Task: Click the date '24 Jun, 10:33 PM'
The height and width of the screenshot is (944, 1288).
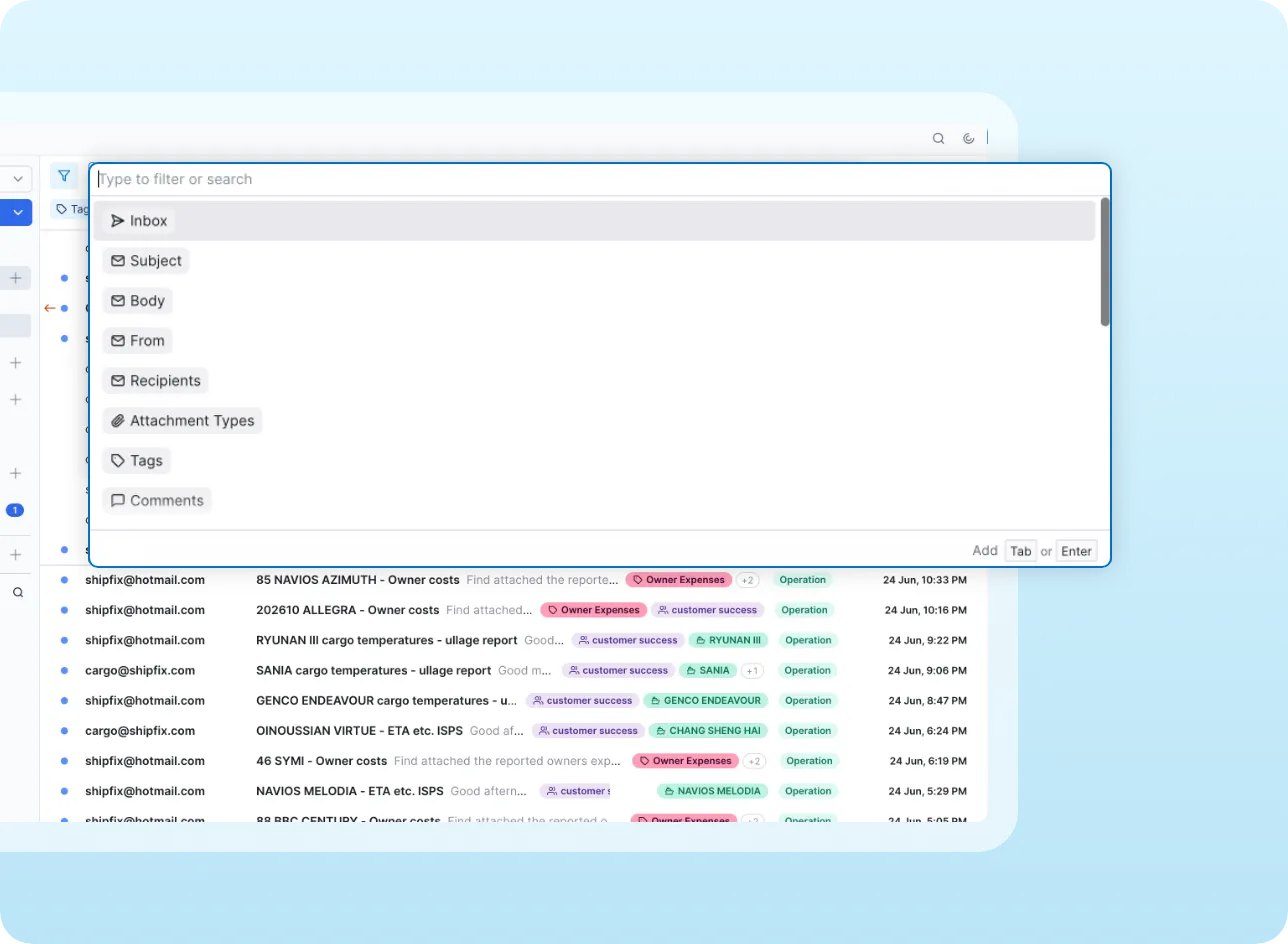Action: 925,580
